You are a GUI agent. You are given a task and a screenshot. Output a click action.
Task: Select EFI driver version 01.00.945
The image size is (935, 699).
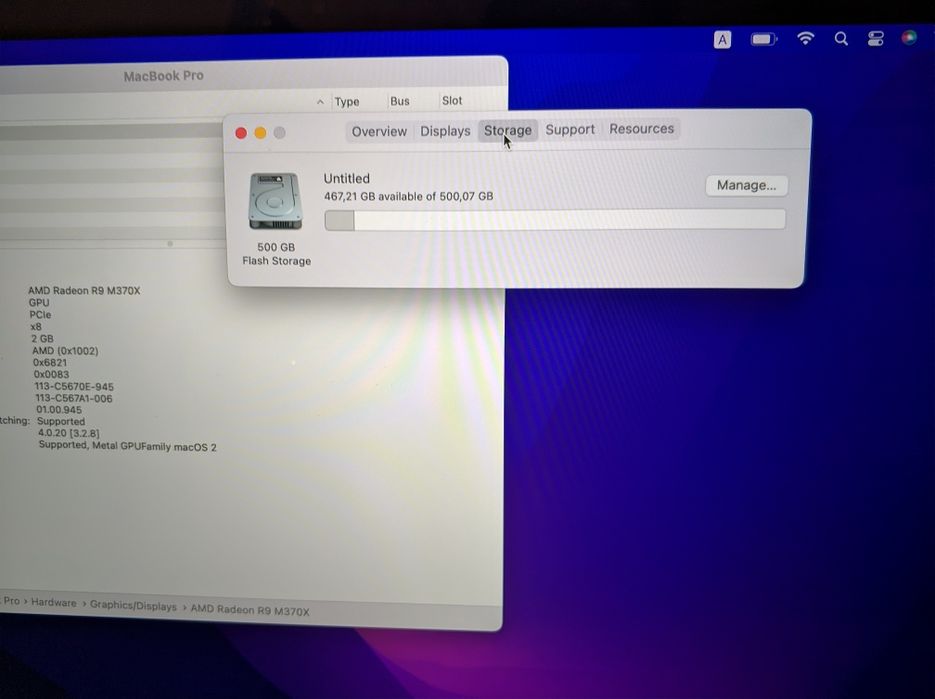pyautogui.click(x=59, y=410)
